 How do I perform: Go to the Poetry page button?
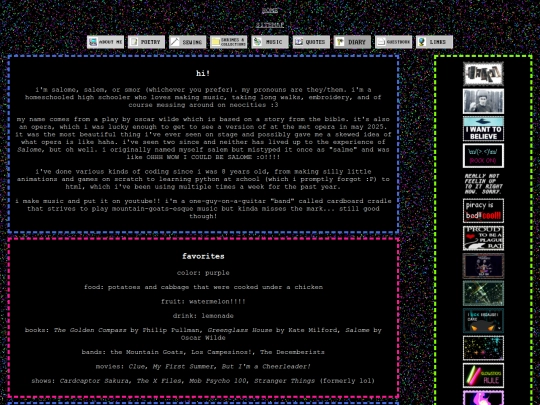pos(146,42)
